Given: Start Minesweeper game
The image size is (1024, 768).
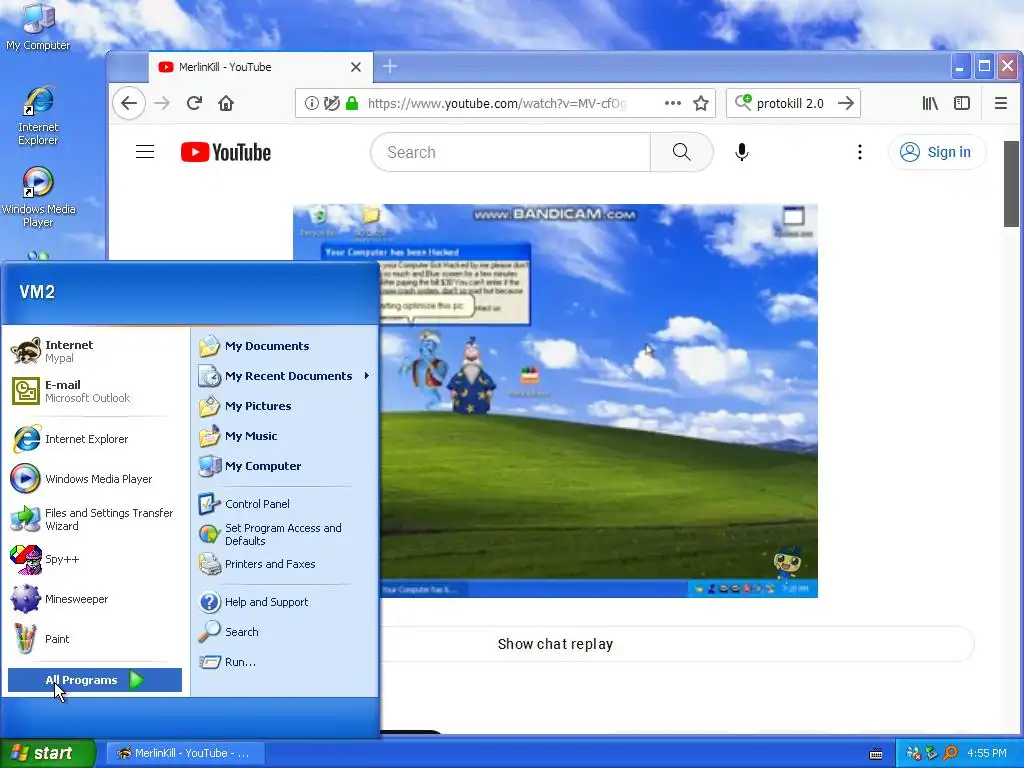Looking at the screenshot, I should coord(95,599).
